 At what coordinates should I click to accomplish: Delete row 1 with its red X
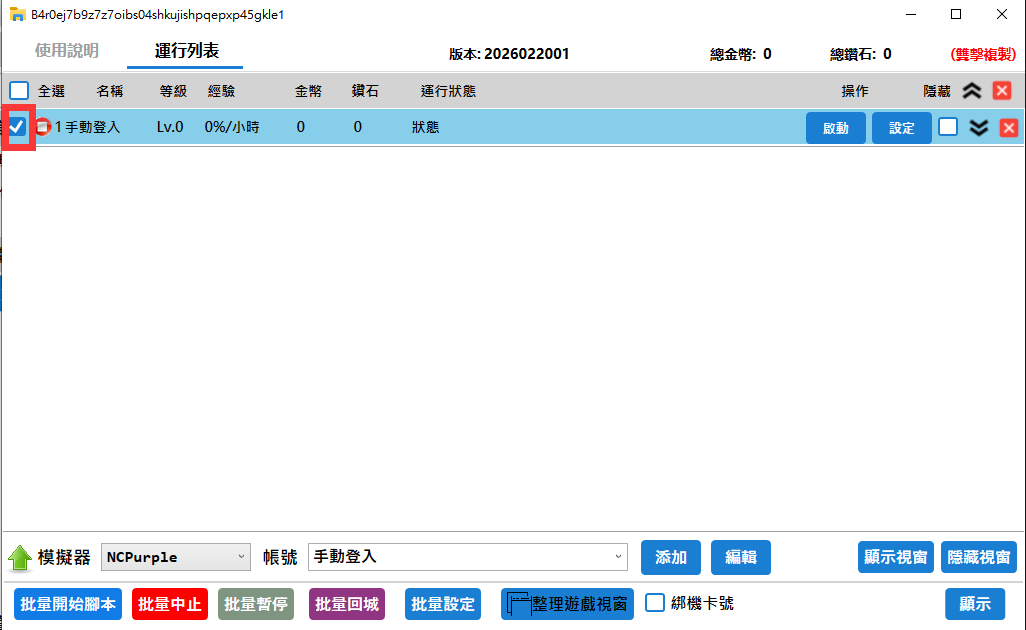coord(1008,127)
